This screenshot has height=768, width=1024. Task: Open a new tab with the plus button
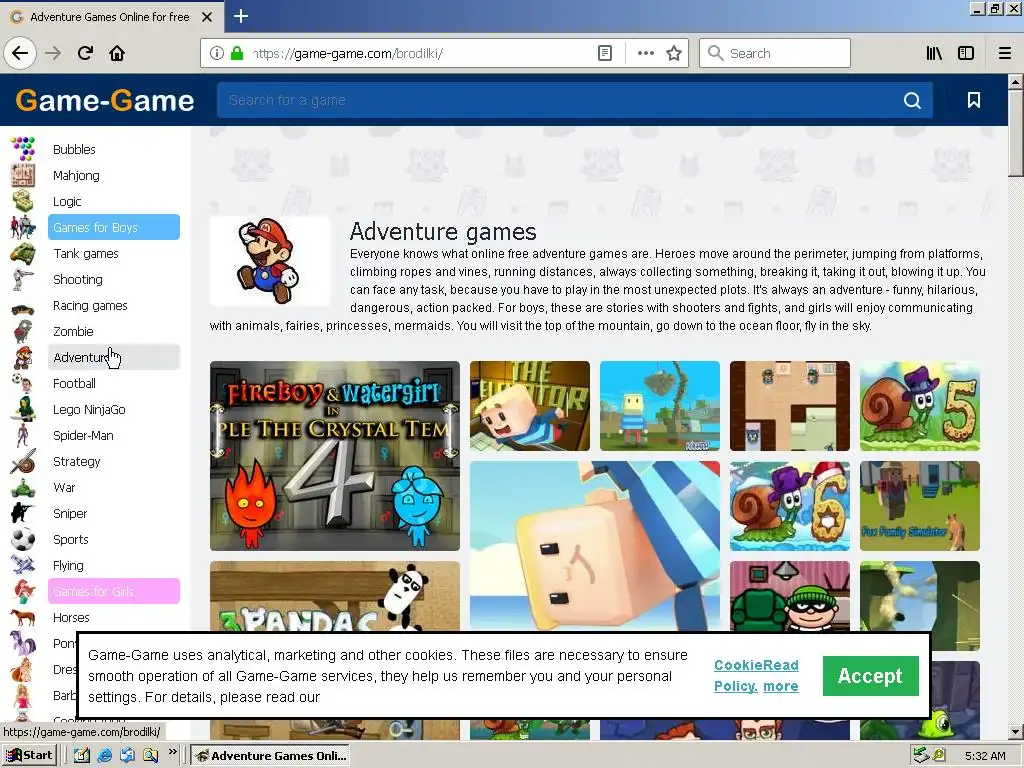241,16
